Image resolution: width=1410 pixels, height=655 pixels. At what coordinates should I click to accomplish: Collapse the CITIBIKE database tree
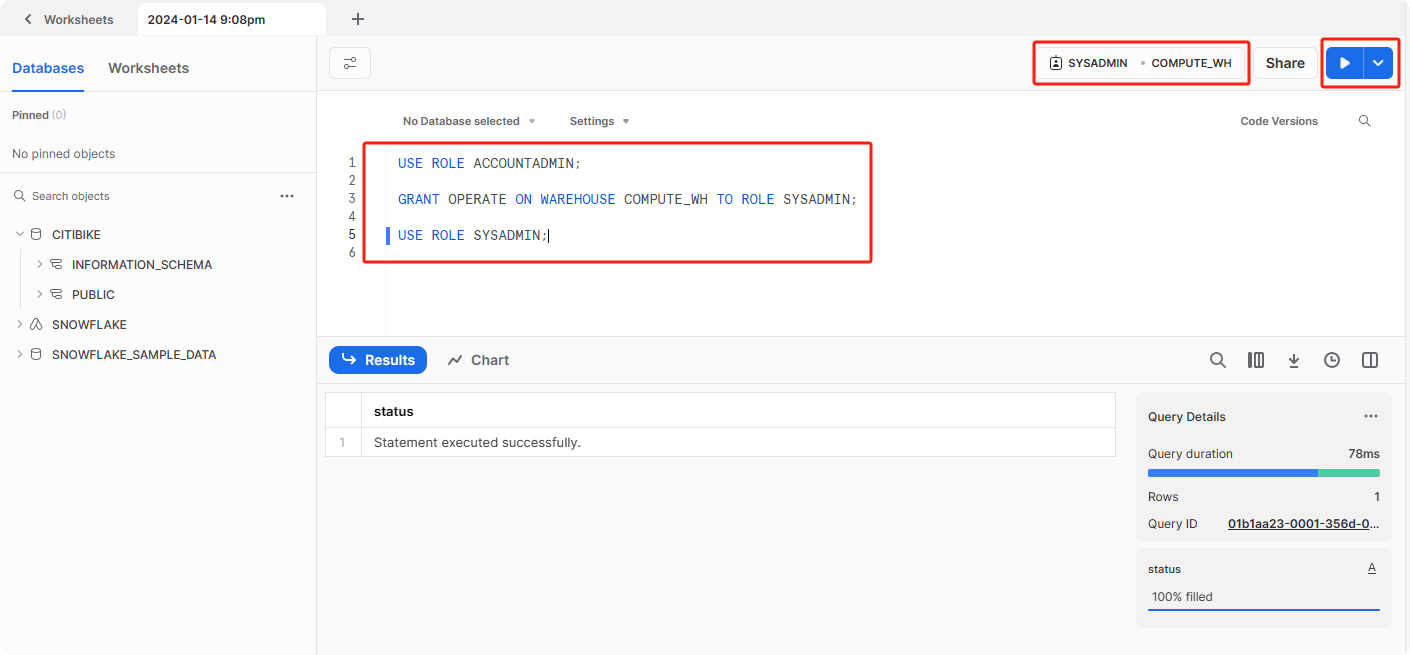pyautogui.click(x=20, y=234)
